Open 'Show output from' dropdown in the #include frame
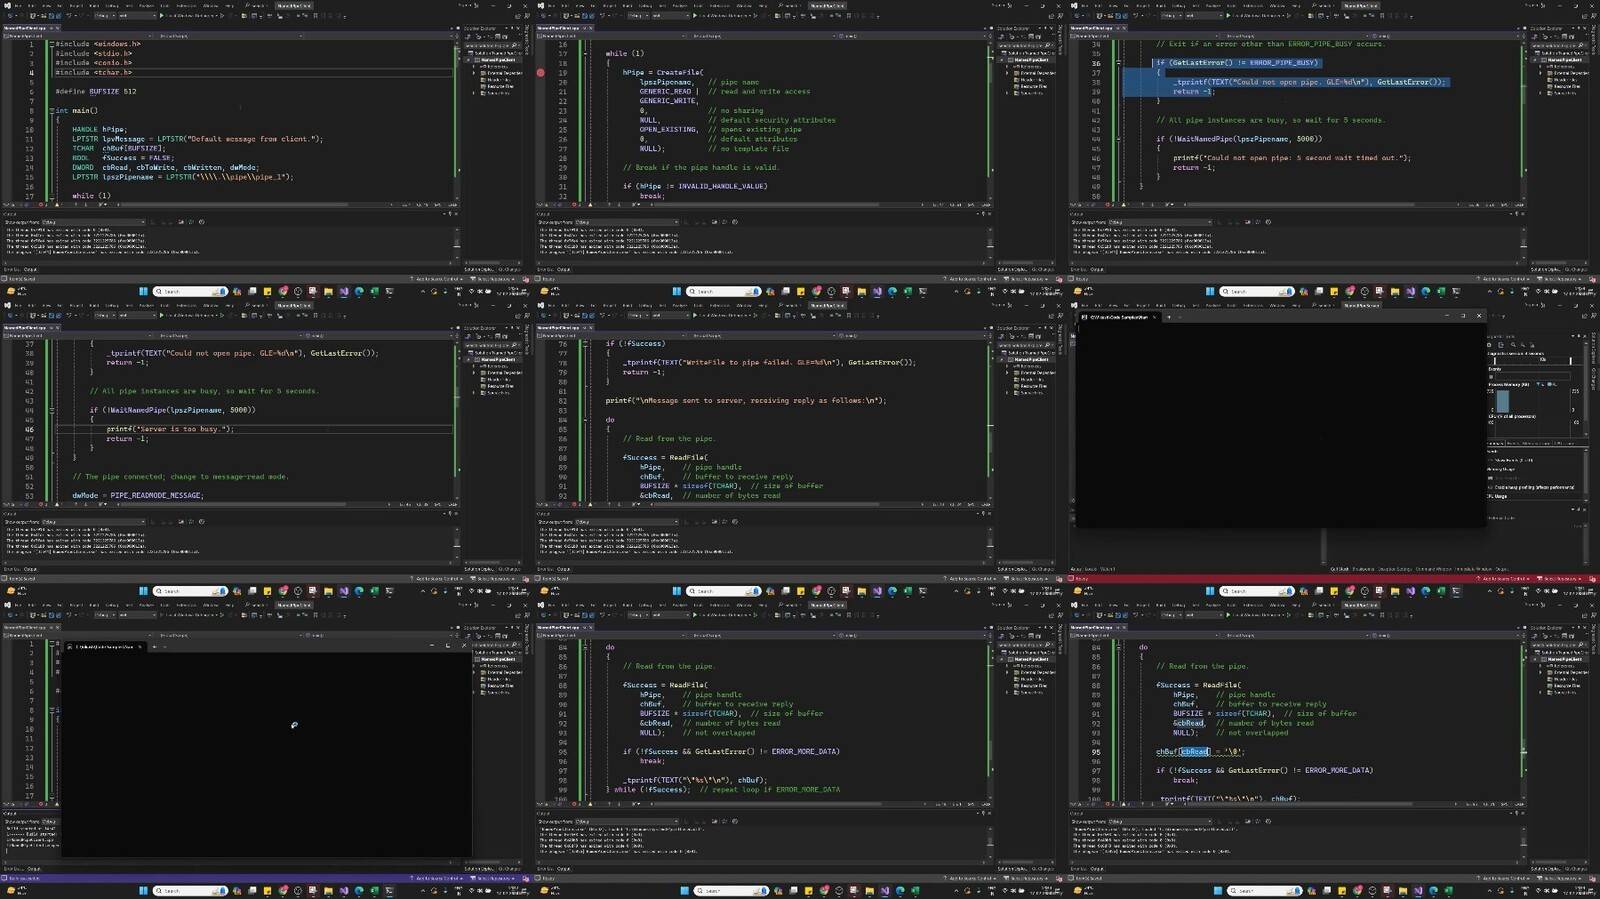The width and height of the screenshot is (1600, 899). (92, 222)
